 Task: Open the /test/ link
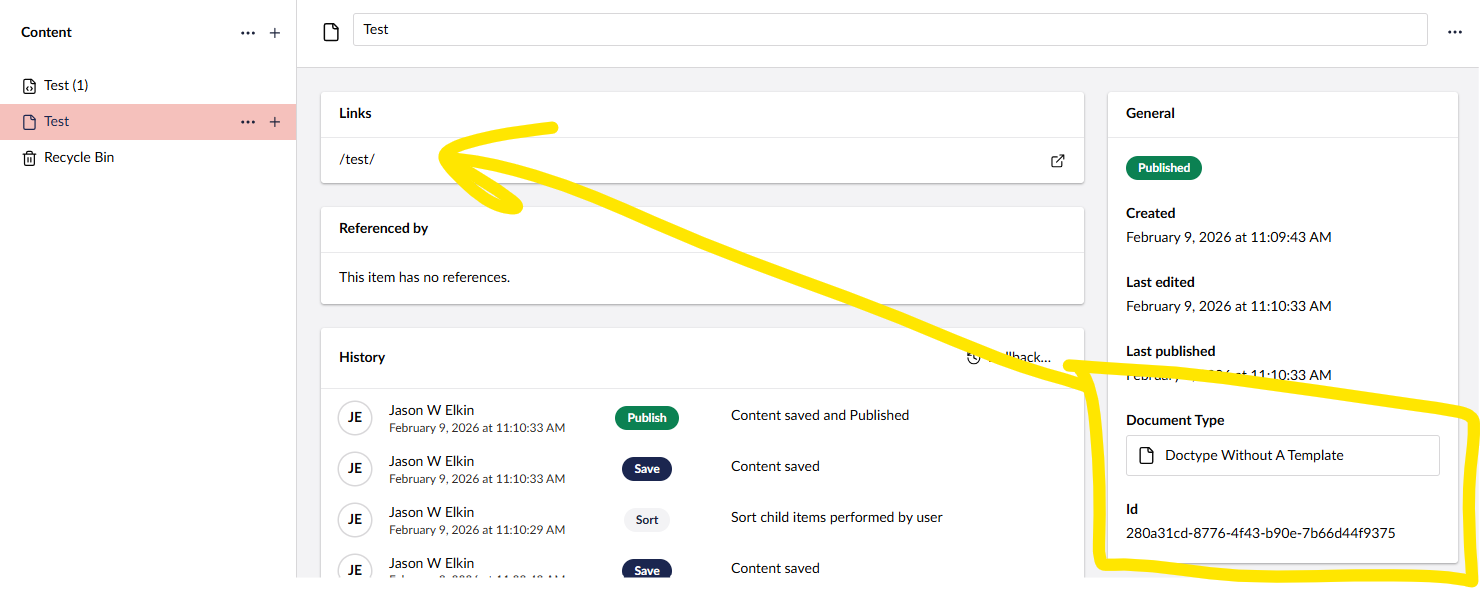pyautogui.click(x=357, y=160)
